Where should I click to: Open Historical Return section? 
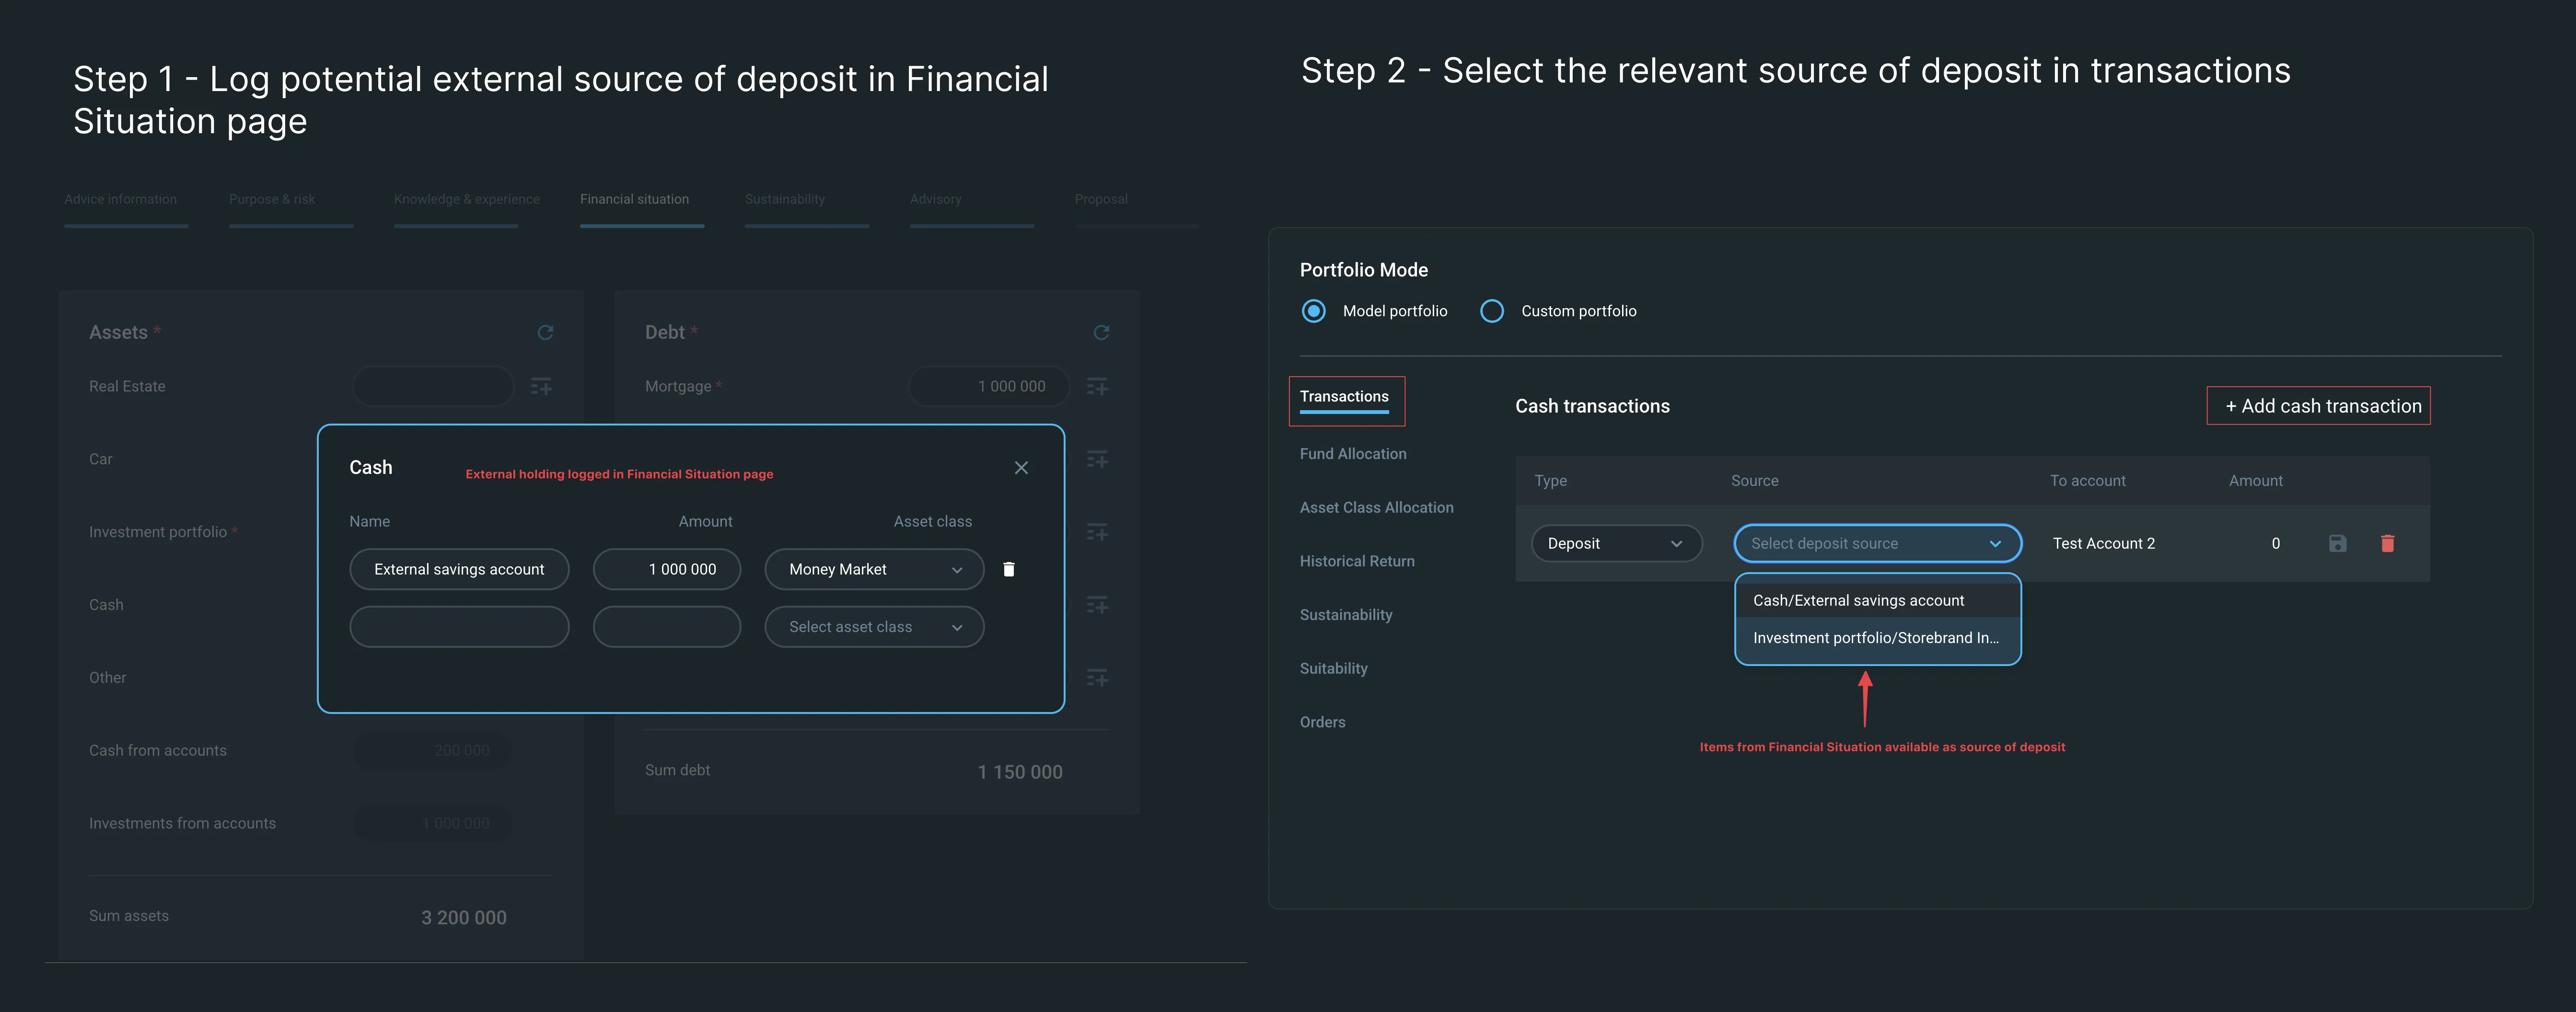[1356, 561]
